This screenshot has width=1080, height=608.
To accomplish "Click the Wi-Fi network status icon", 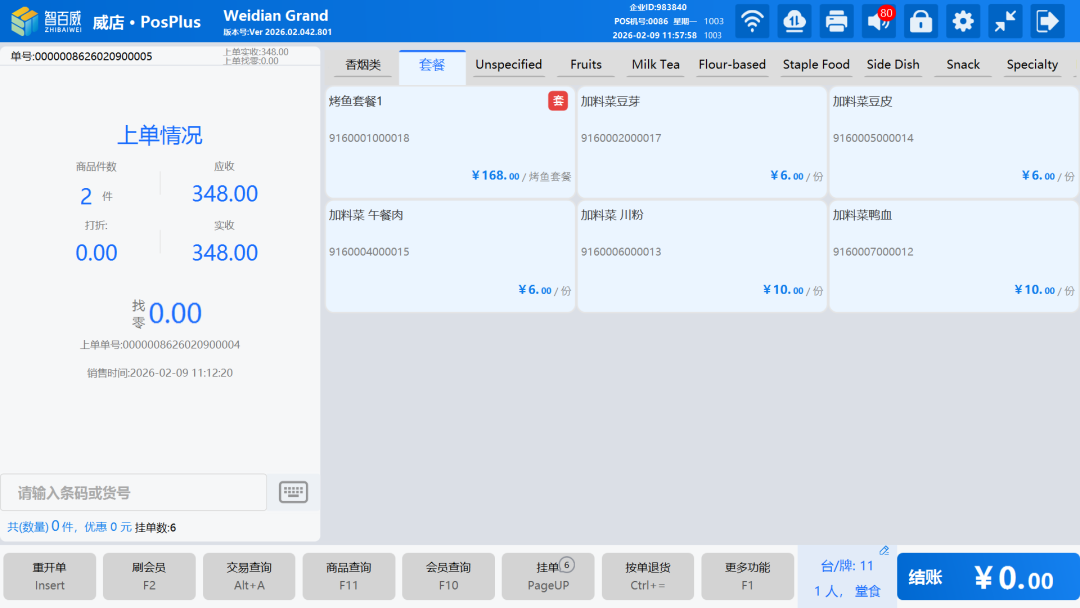I will [x=752, y=21].
